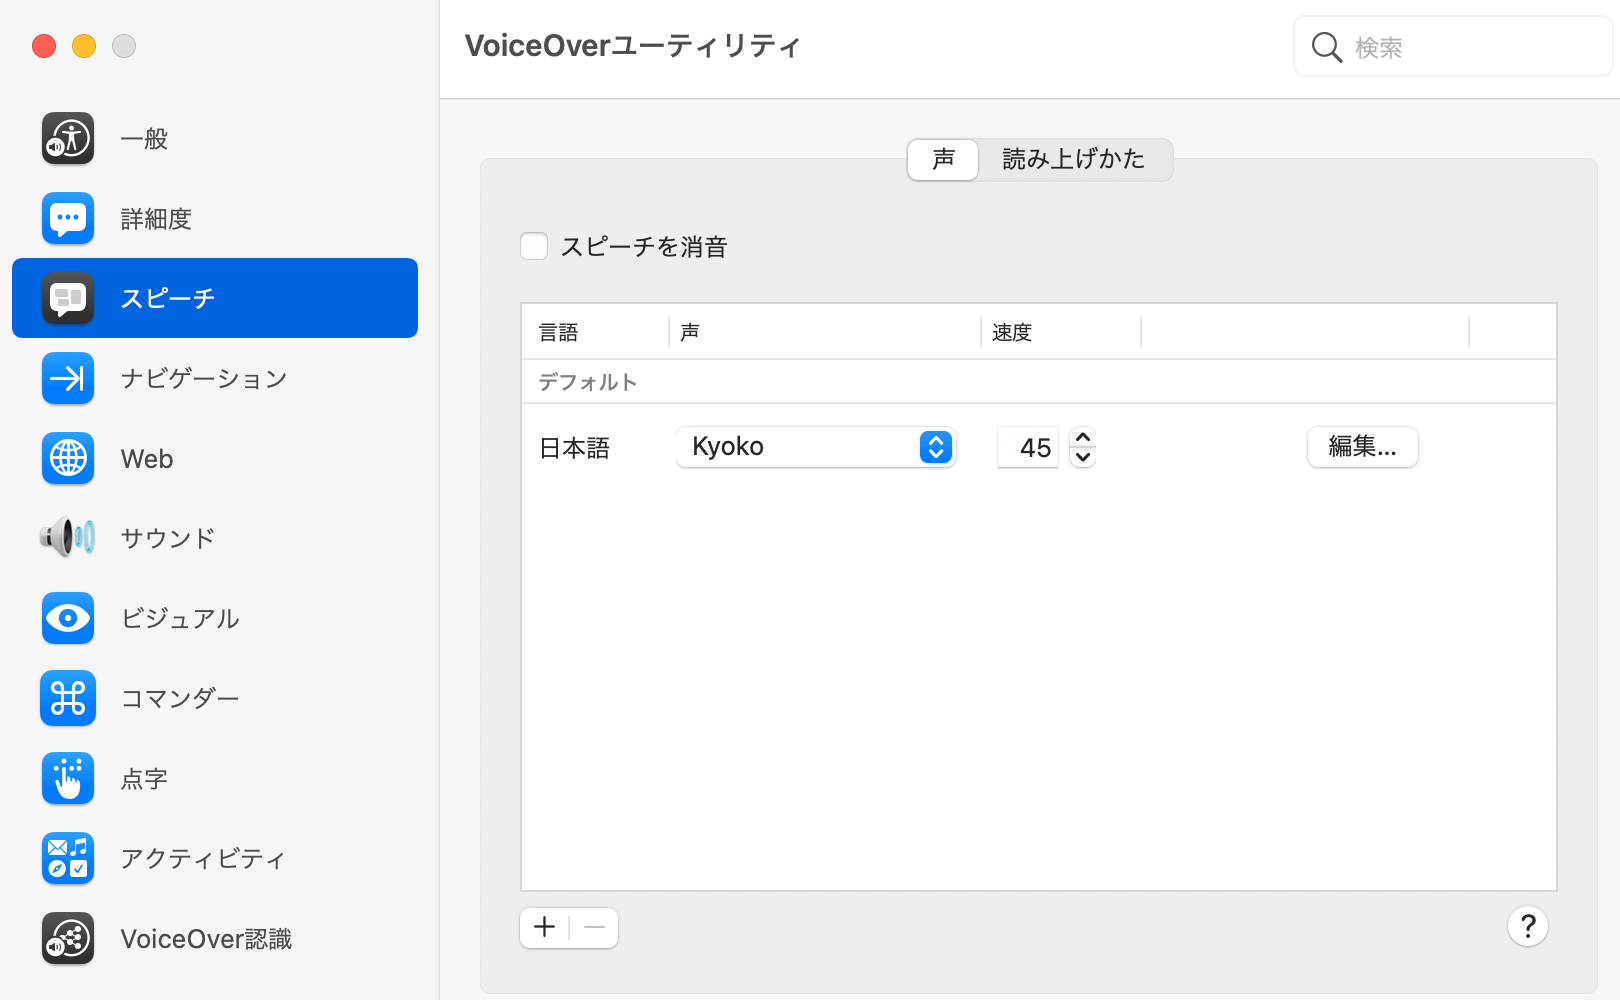Open the サウンド speaker icon
Screen dimensions: 1620x1000
pos(68,538)
